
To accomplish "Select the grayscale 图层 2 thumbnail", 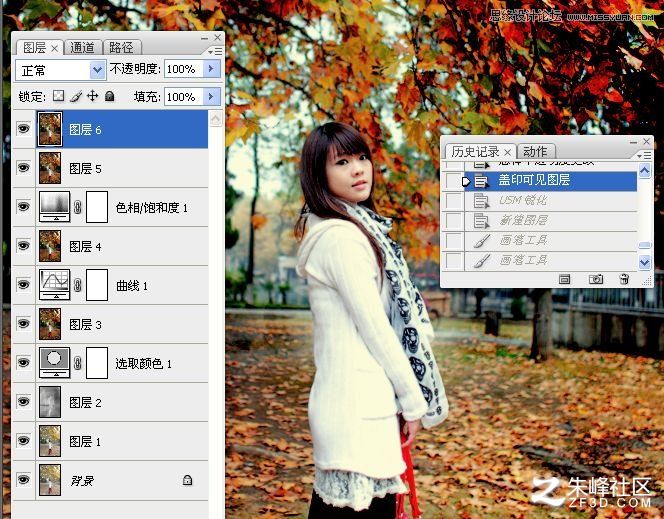I will coord(50,402).
